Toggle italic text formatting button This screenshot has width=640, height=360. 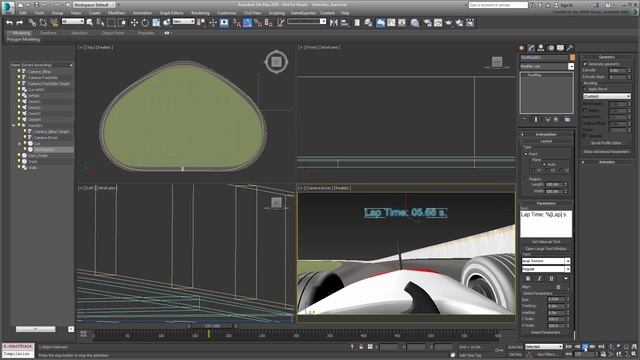click(x=539, y=278)
